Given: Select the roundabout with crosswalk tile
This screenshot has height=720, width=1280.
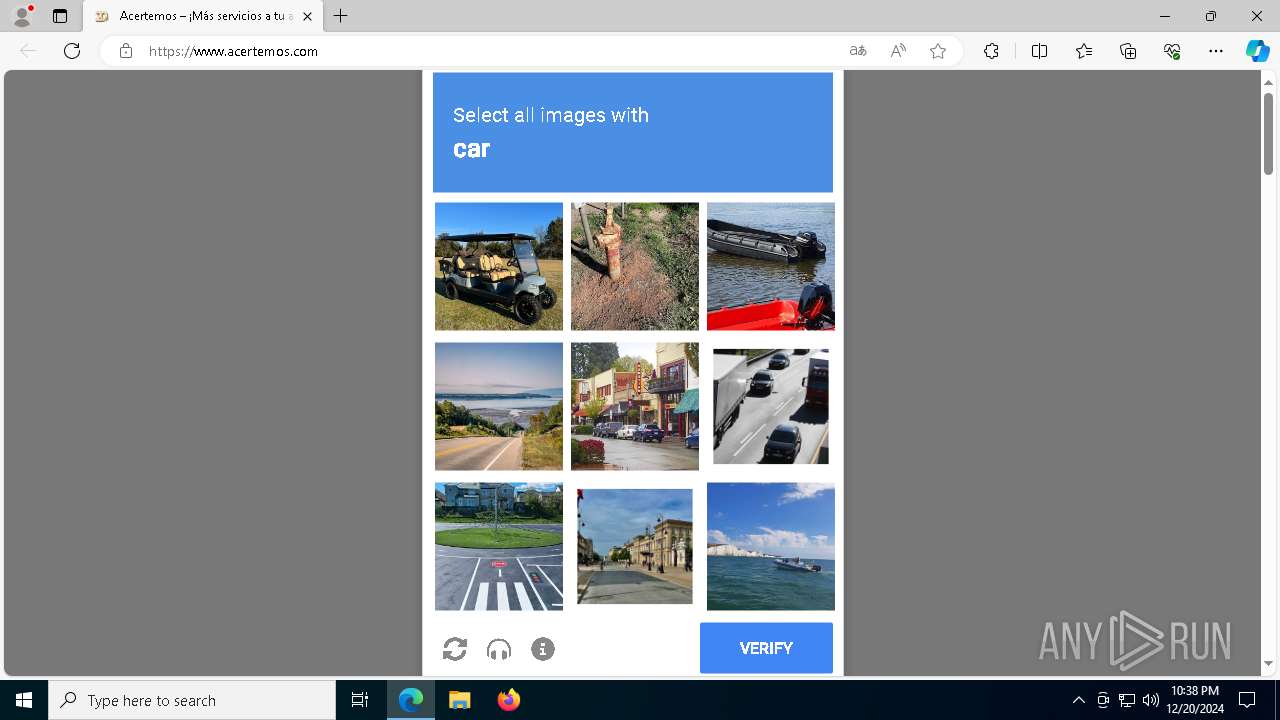Looking at the screenshot, I should (499, 546).
